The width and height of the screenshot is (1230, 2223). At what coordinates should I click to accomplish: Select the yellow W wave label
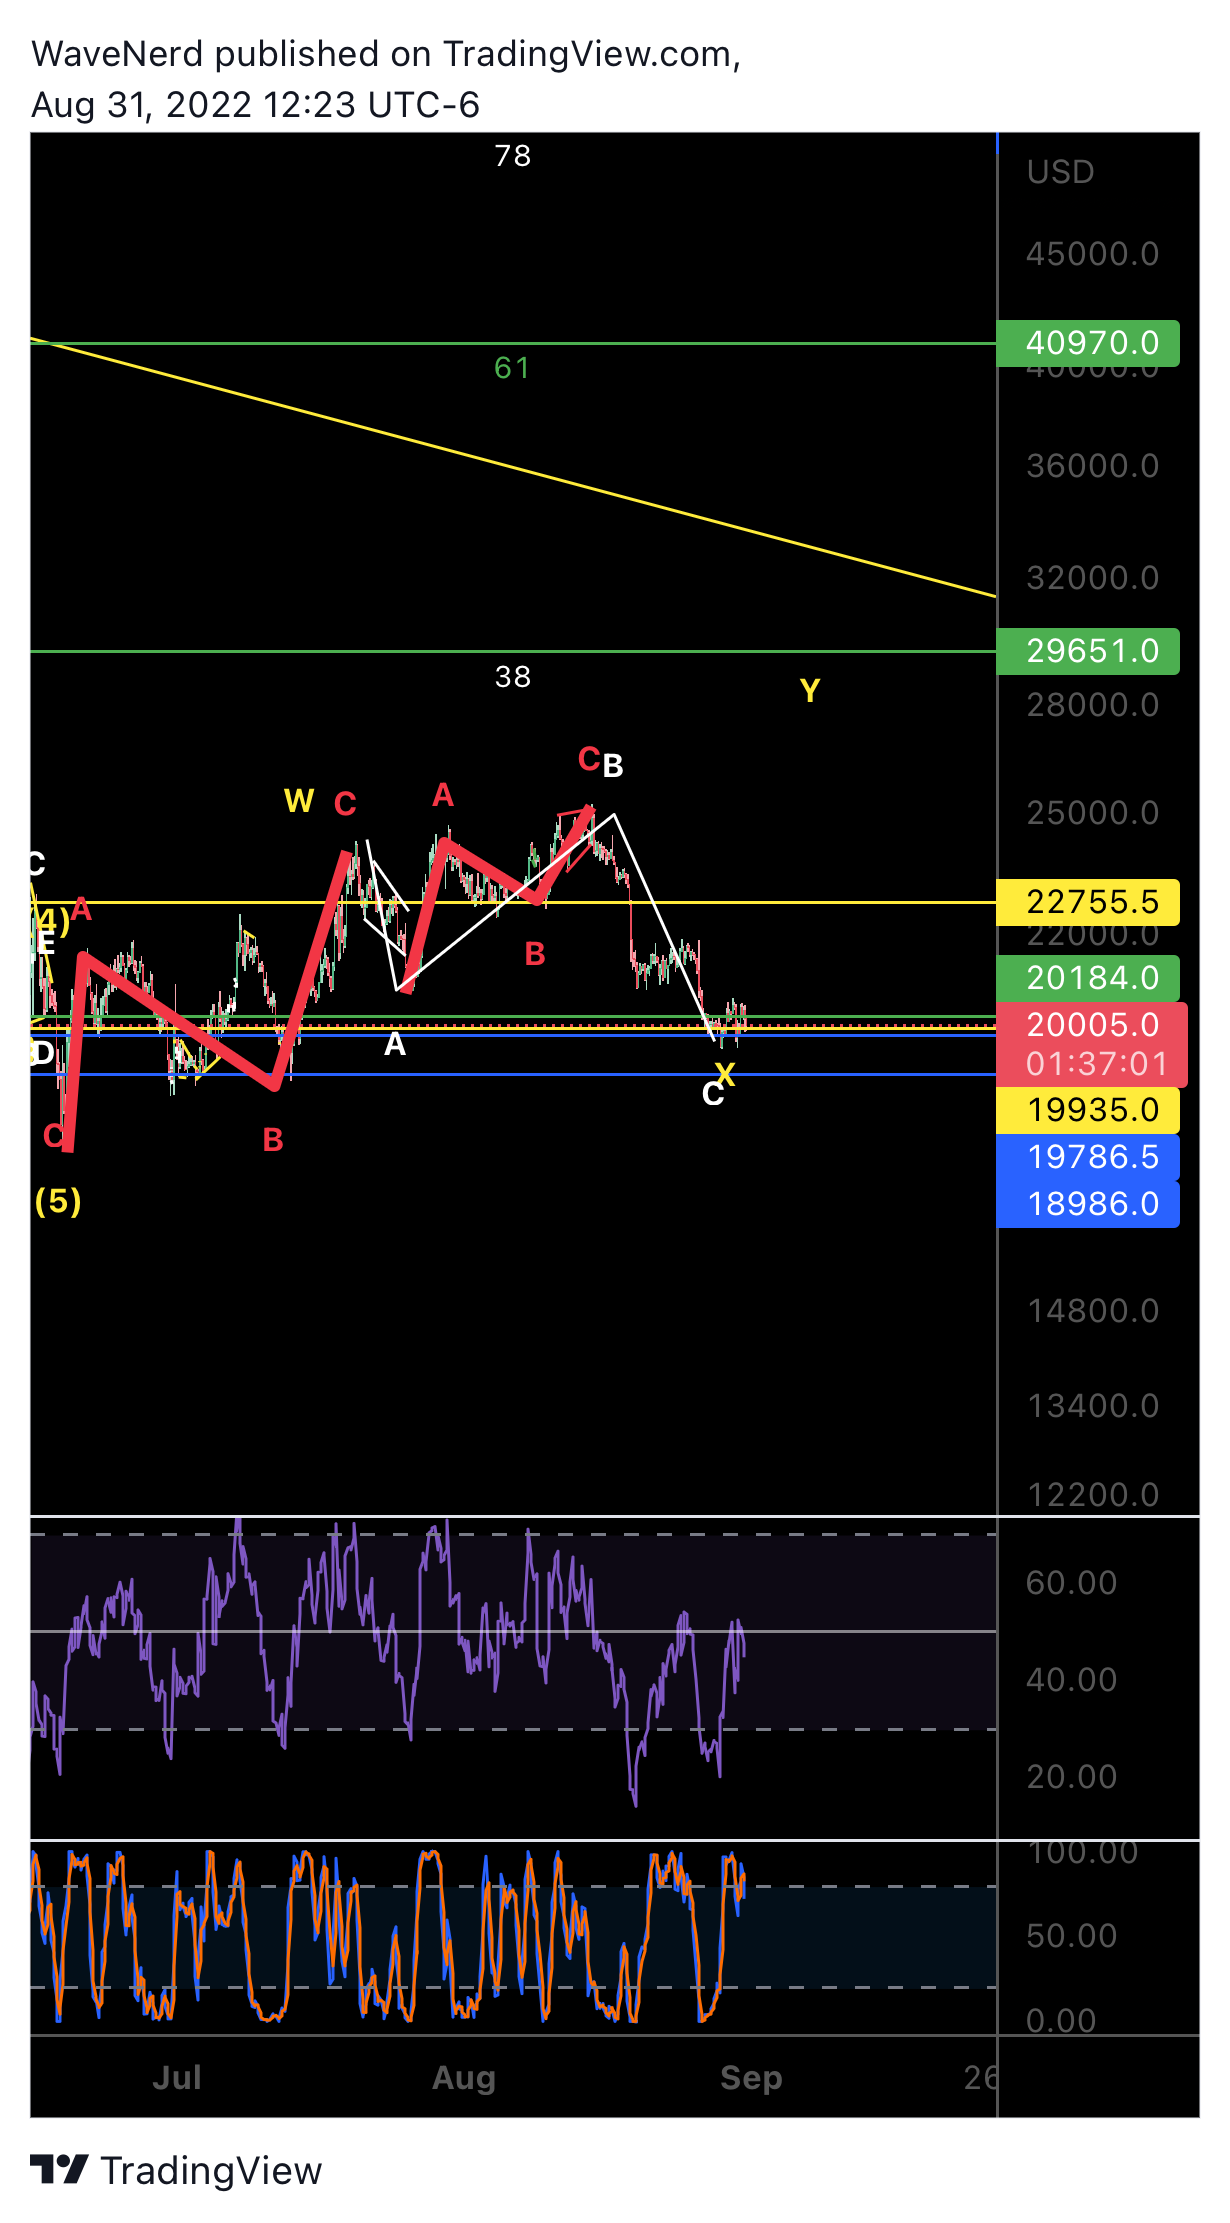[299, 801]
